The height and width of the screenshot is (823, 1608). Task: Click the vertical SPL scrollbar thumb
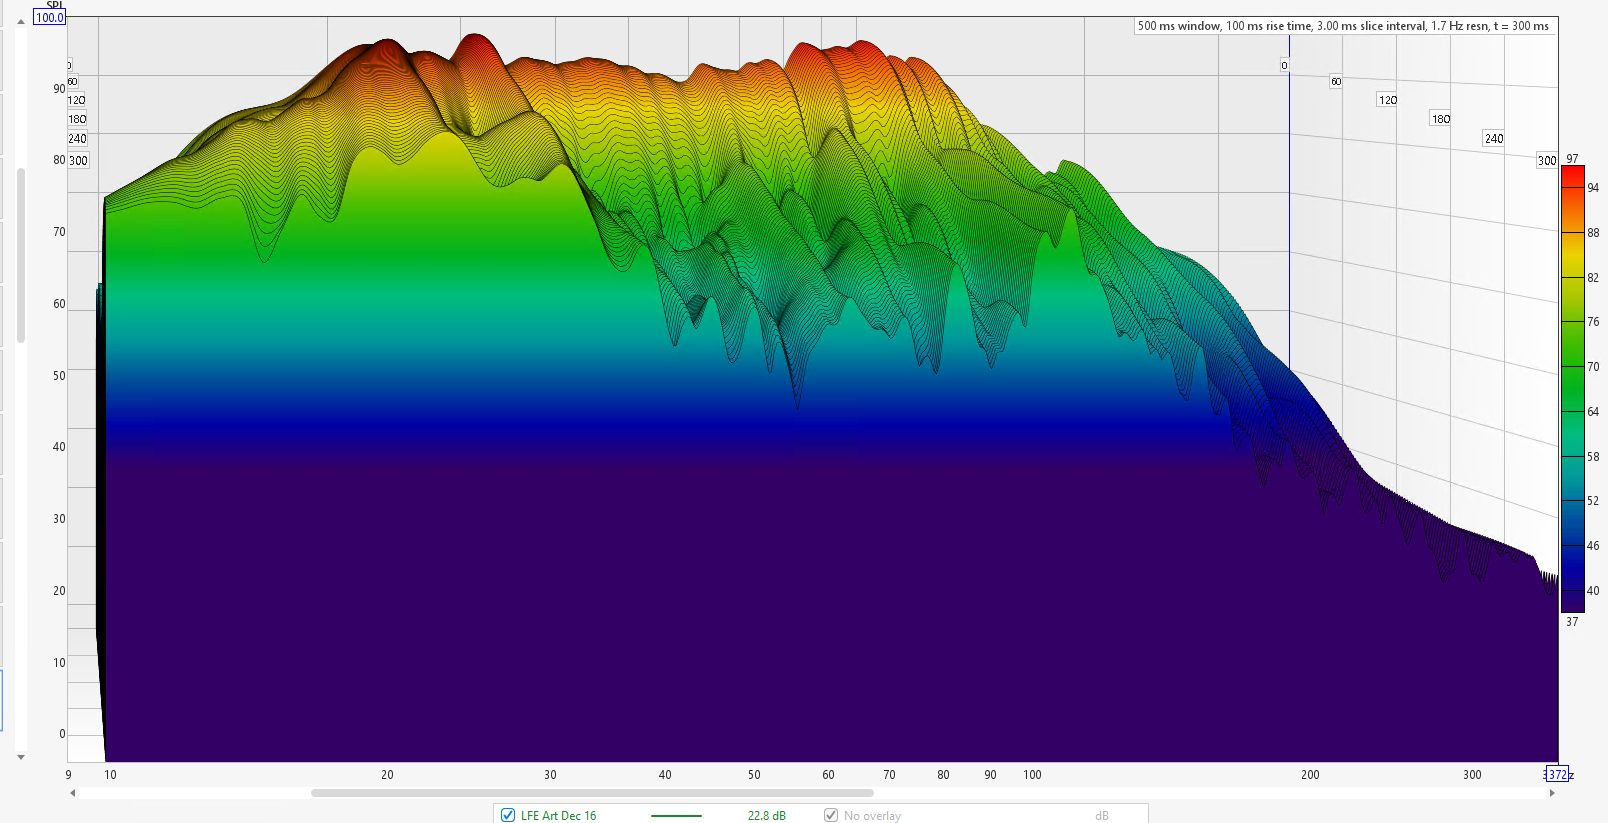pos(21,255)
